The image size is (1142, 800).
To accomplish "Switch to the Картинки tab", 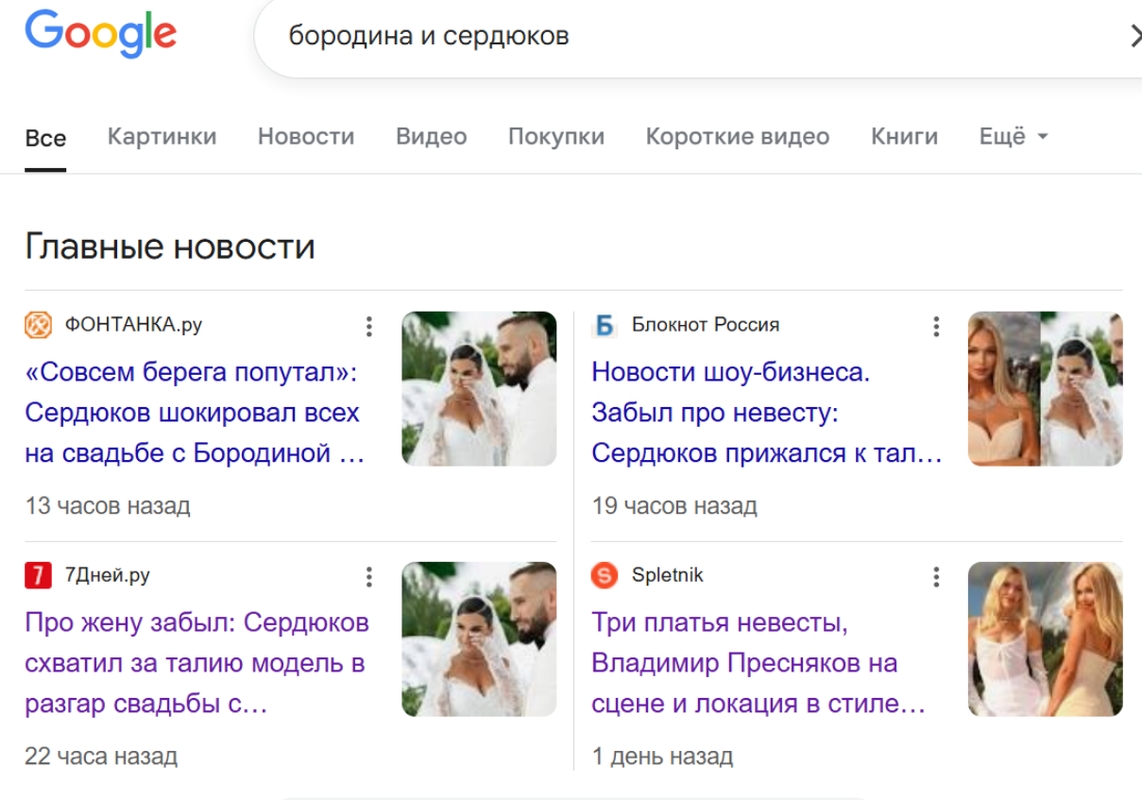I will click(162, 136).
